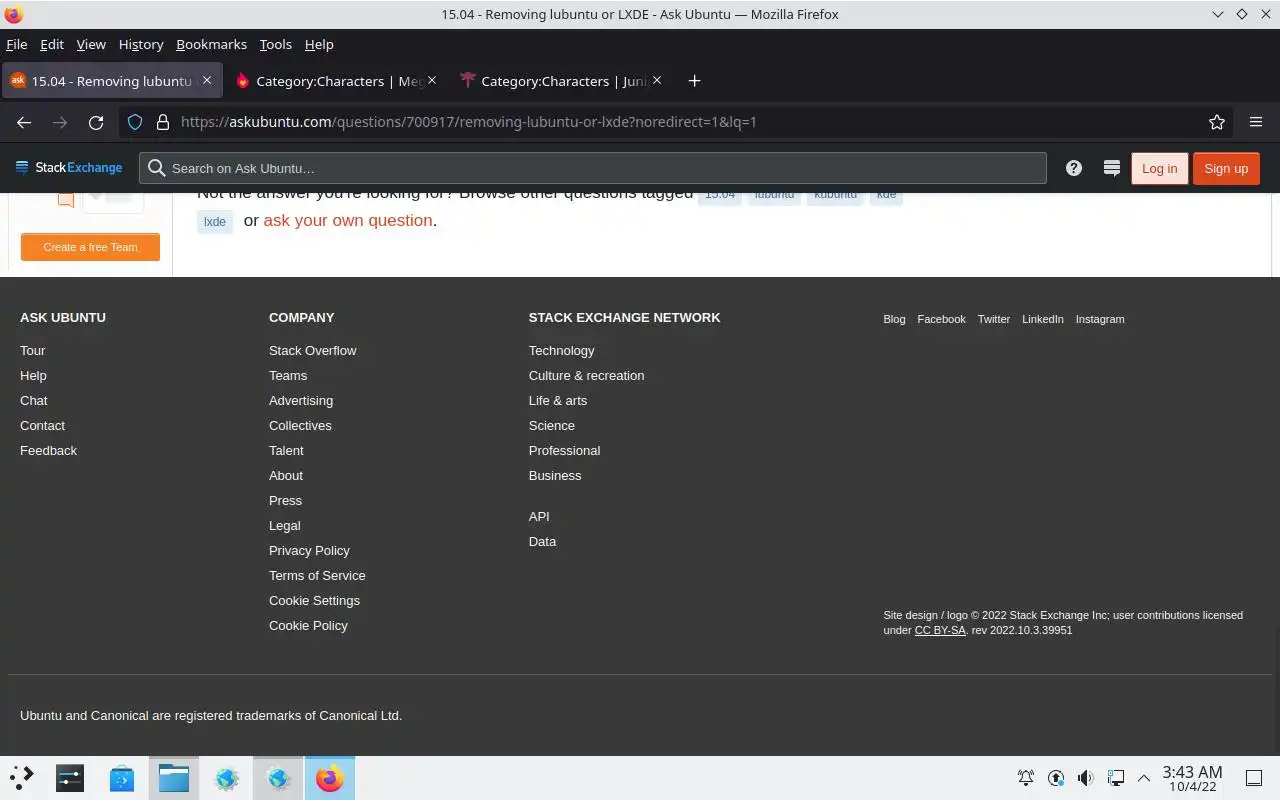Click the Create a free Team button

tap(90, 247)
